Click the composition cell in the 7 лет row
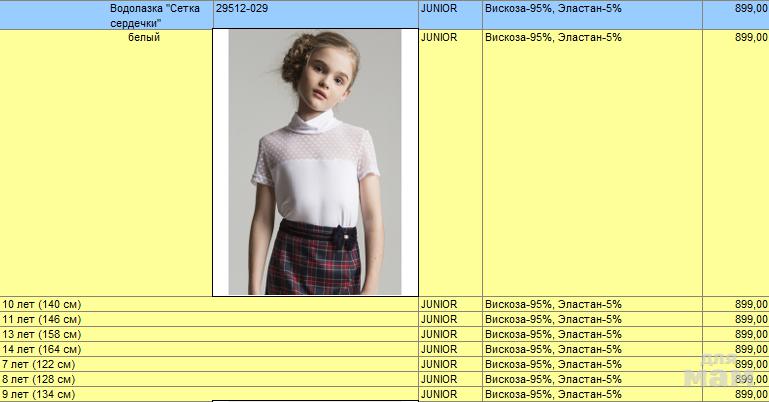This screenshot has height=402, width=769. pyautogui.click(x=552, y=364)
